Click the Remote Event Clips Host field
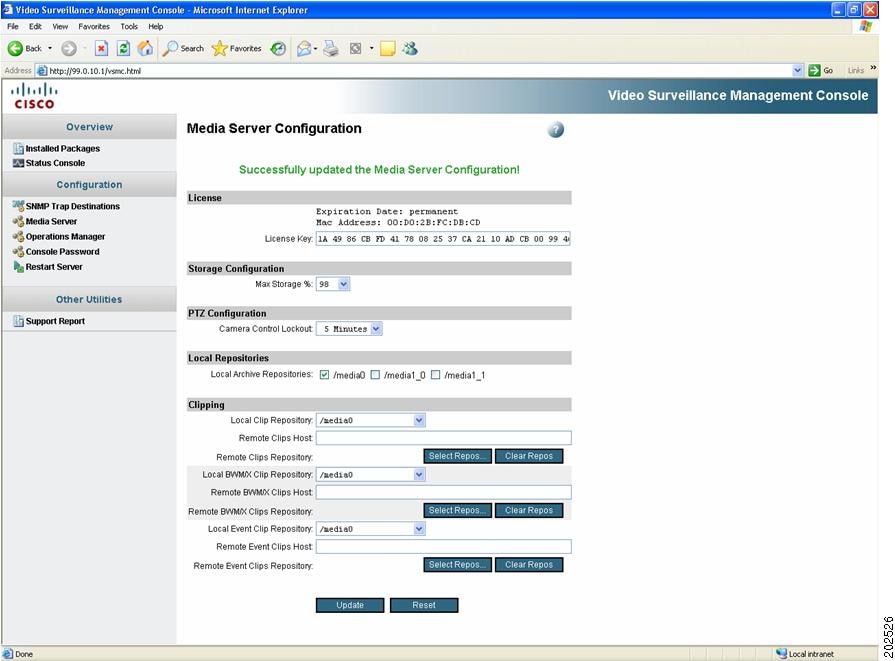This screenshot has width=895, height=661. [x=444, y=546]
